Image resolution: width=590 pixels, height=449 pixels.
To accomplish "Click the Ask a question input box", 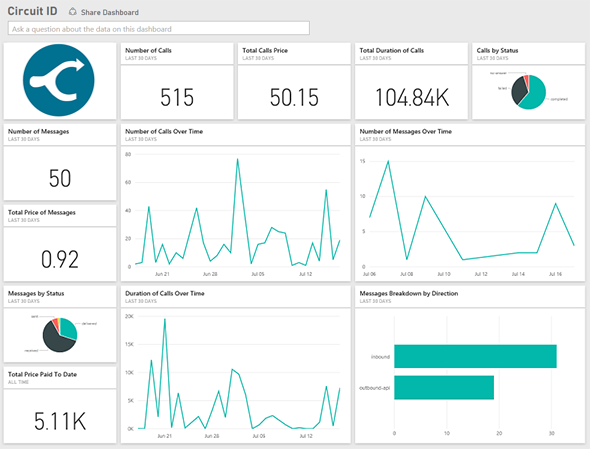I will coord(159,29).
